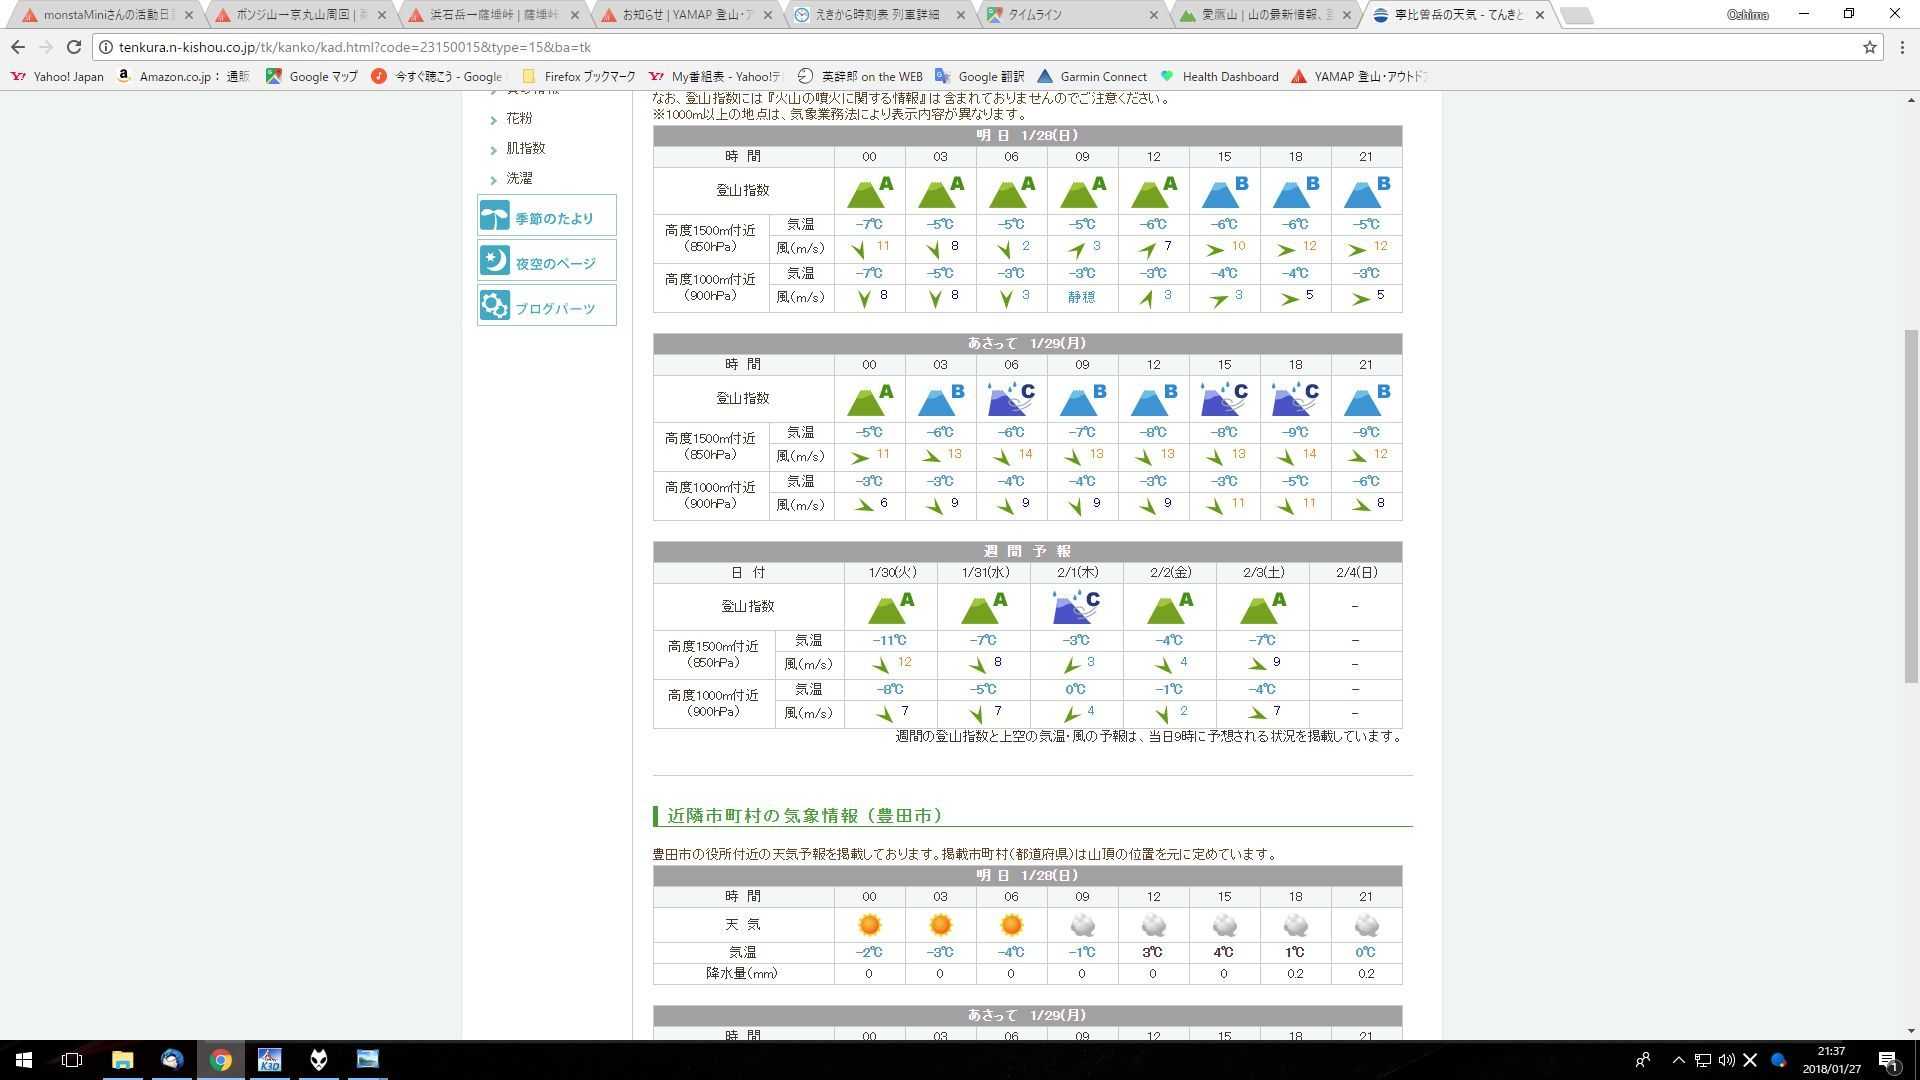Click the browser back arrow
This screenshot has height=1080, width=1920.
tap(18, 47)
